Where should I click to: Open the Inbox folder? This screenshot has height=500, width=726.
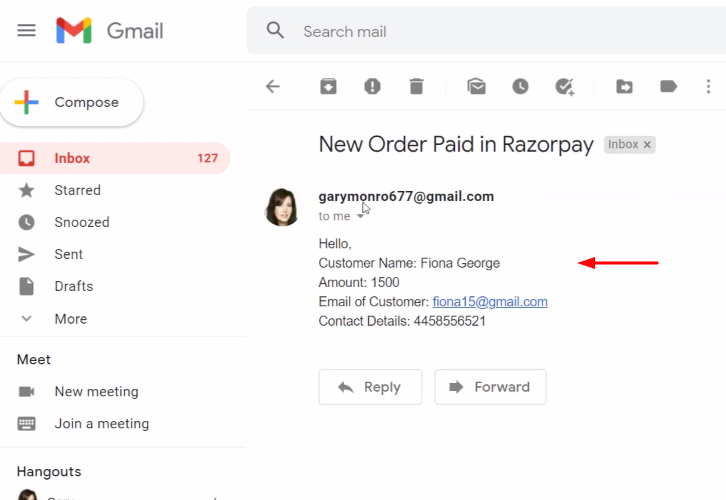click(x=115, y=158)
